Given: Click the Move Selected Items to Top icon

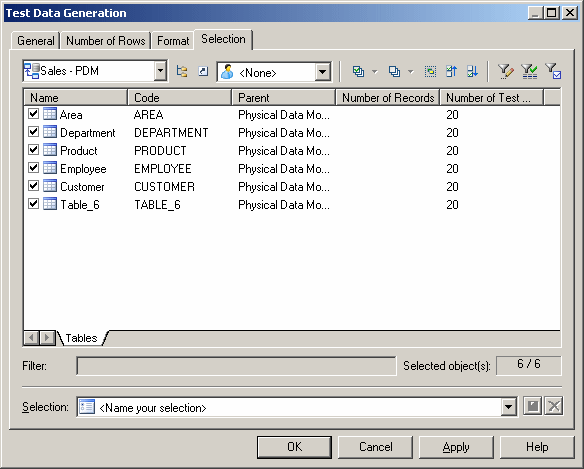Looking at the screenshot, I should [x=451, y=71].
